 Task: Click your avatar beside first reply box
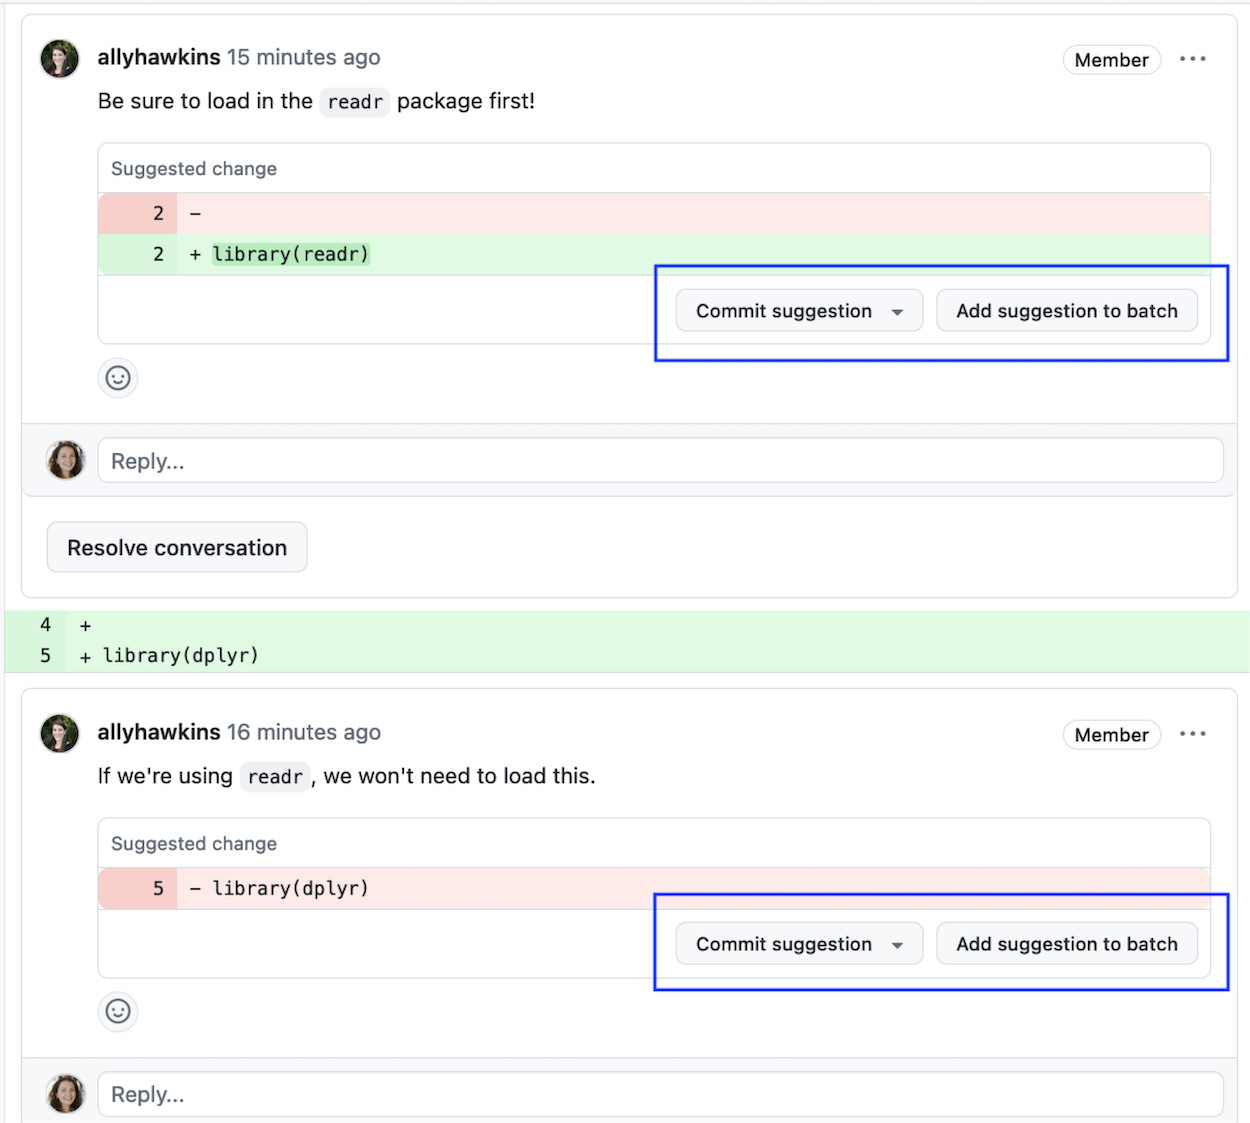tap(66, 460)
